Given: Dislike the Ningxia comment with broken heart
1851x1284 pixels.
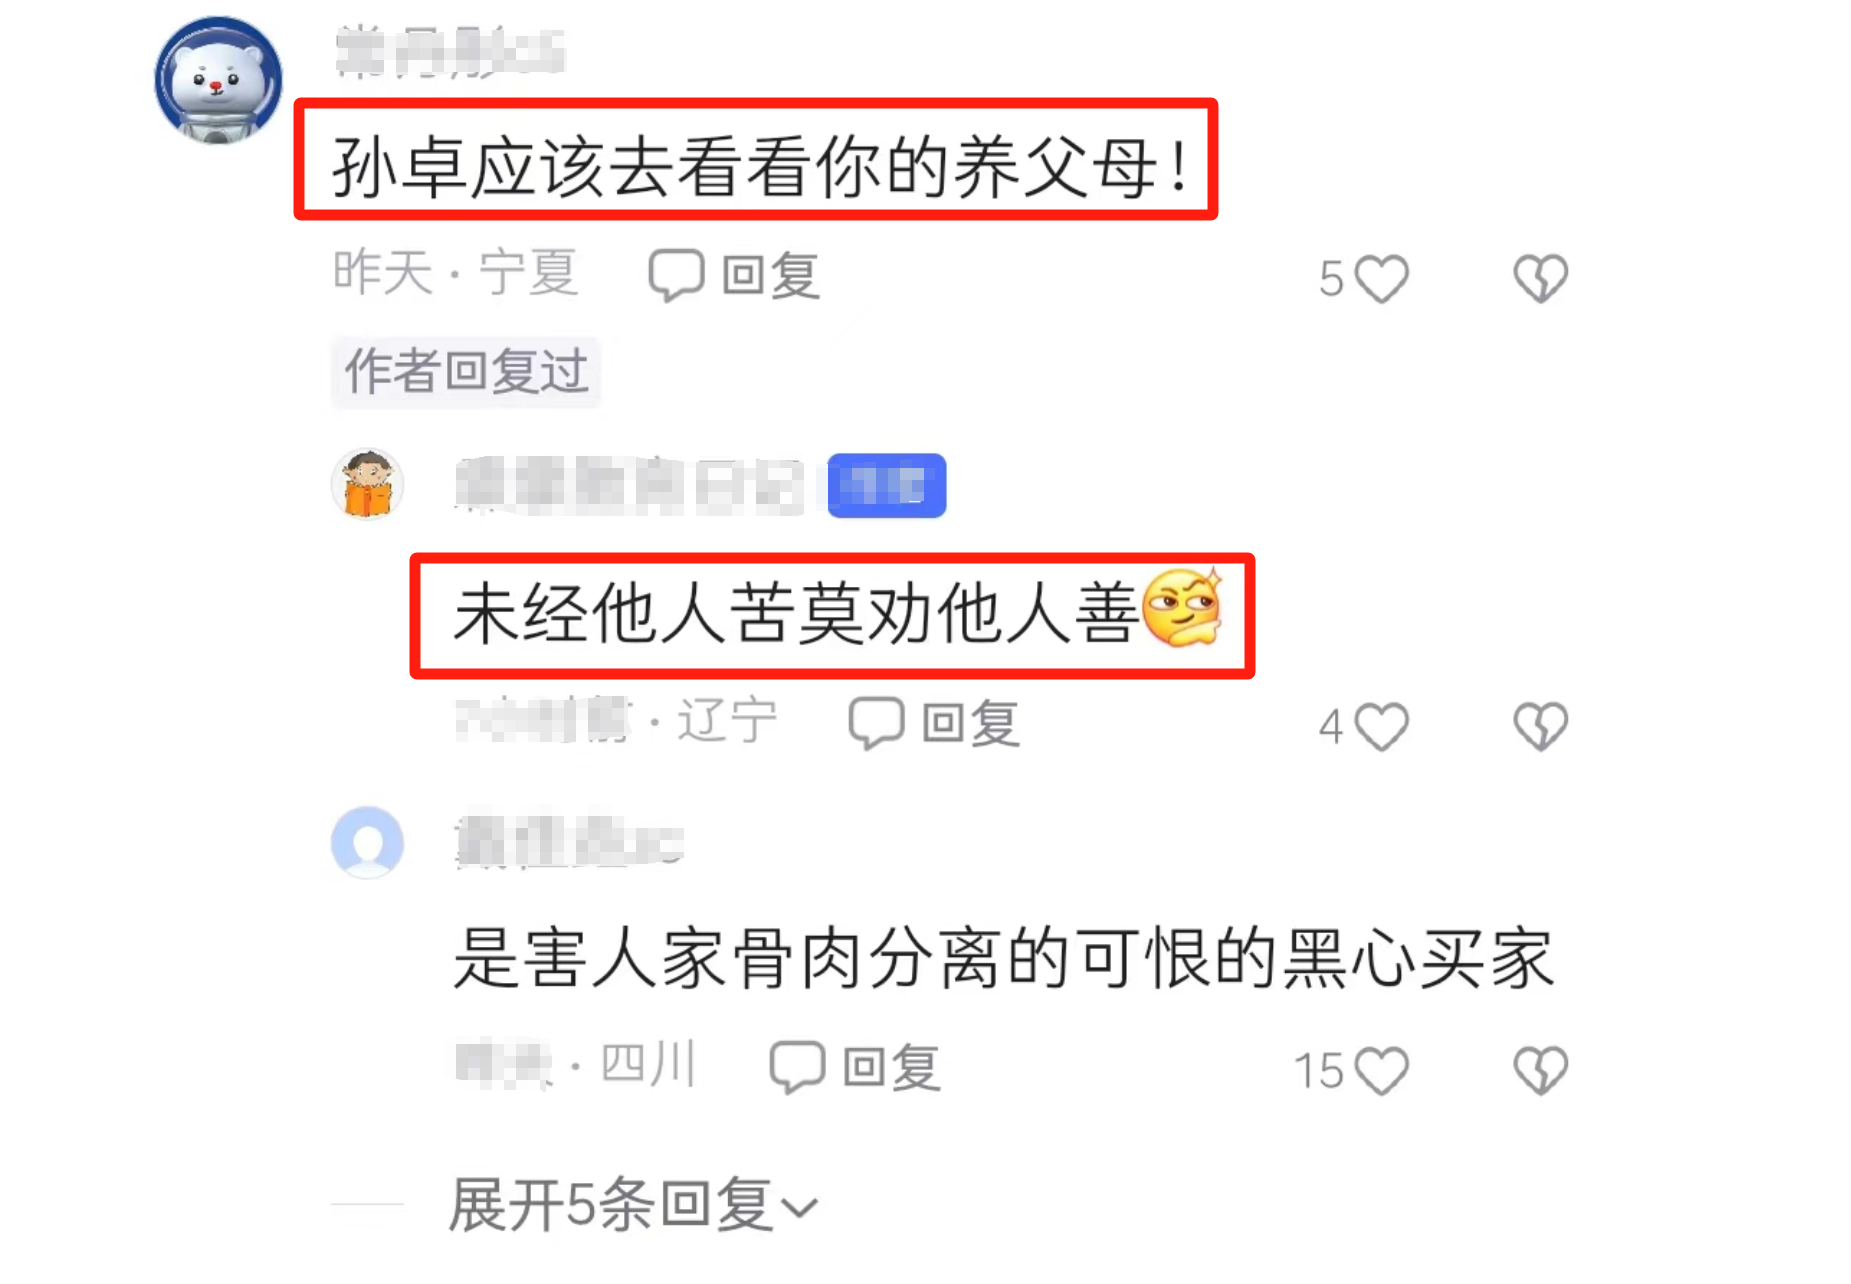Looking at the screenshot, I should (x=1540, y=279).
